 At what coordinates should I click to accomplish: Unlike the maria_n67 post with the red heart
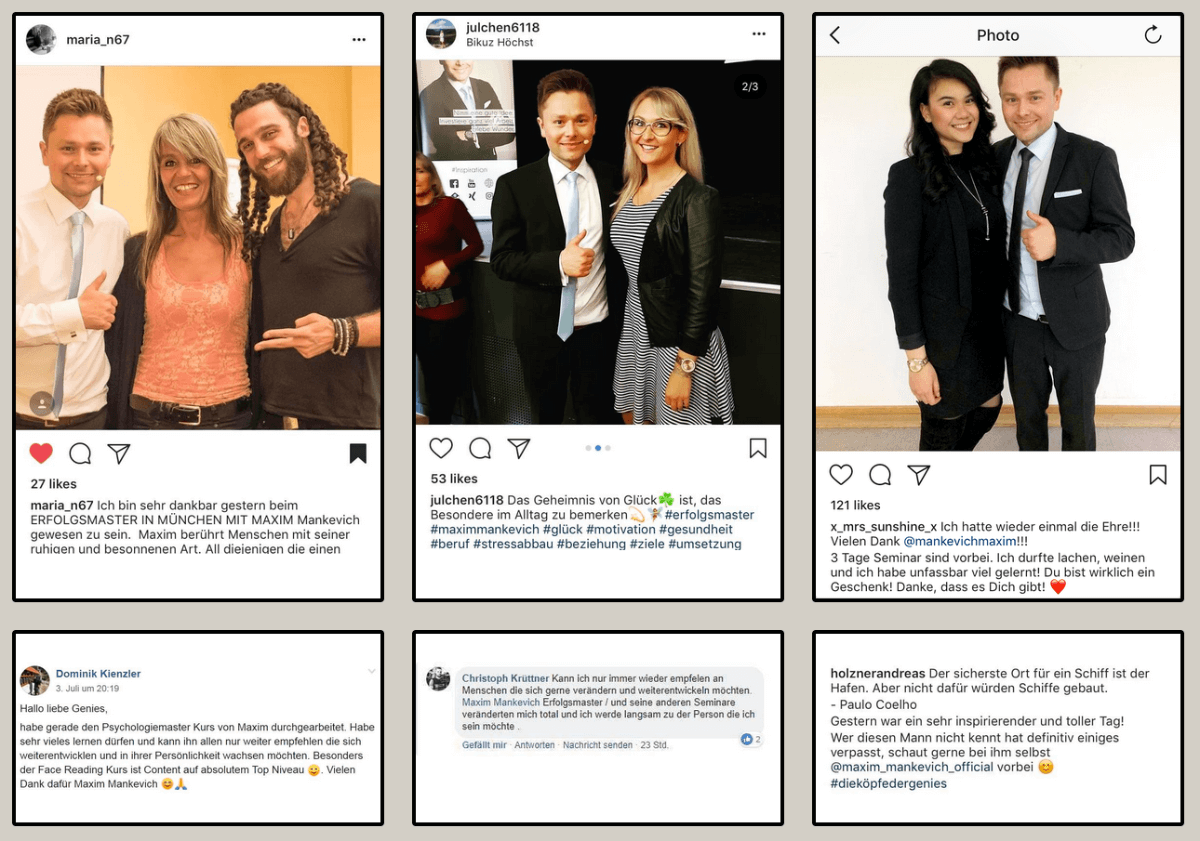[41, 454]
